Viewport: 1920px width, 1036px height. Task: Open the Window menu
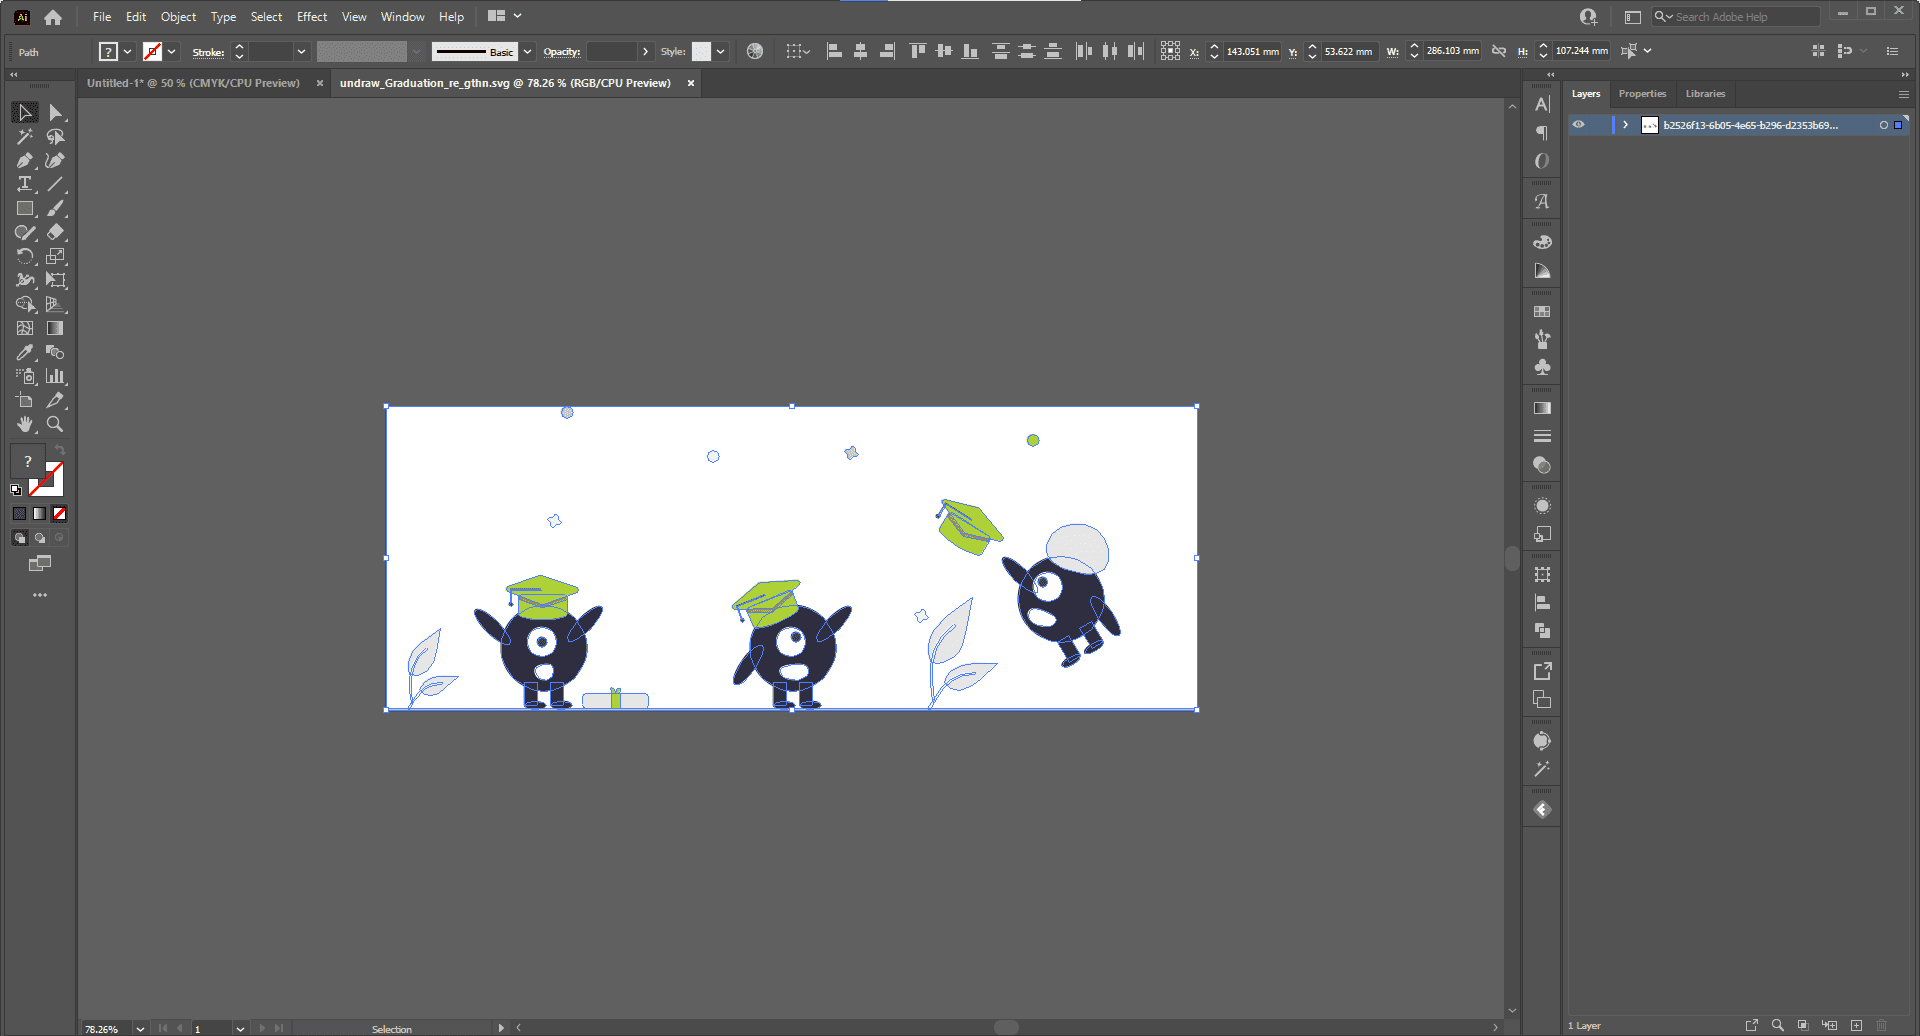pos(403,17)
